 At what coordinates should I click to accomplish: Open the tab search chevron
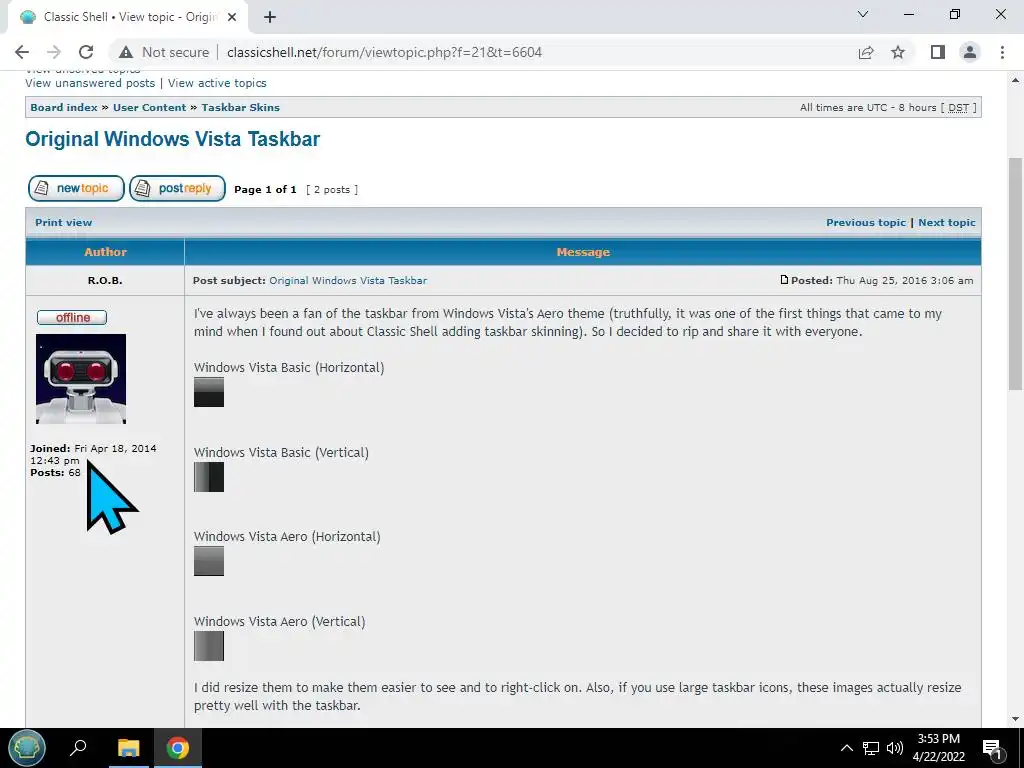(863, 14)
